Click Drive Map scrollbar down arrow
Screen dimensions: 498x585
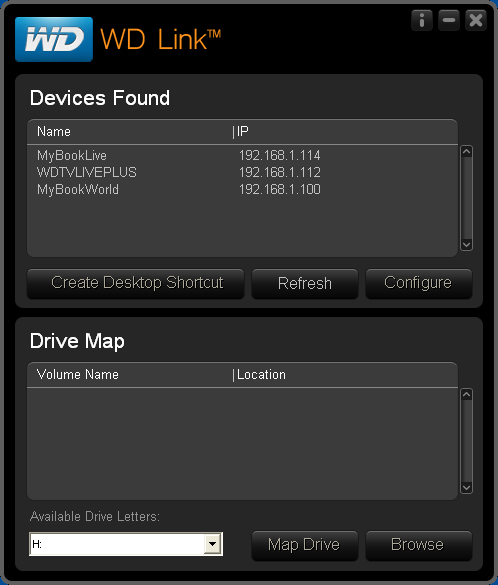467,488
